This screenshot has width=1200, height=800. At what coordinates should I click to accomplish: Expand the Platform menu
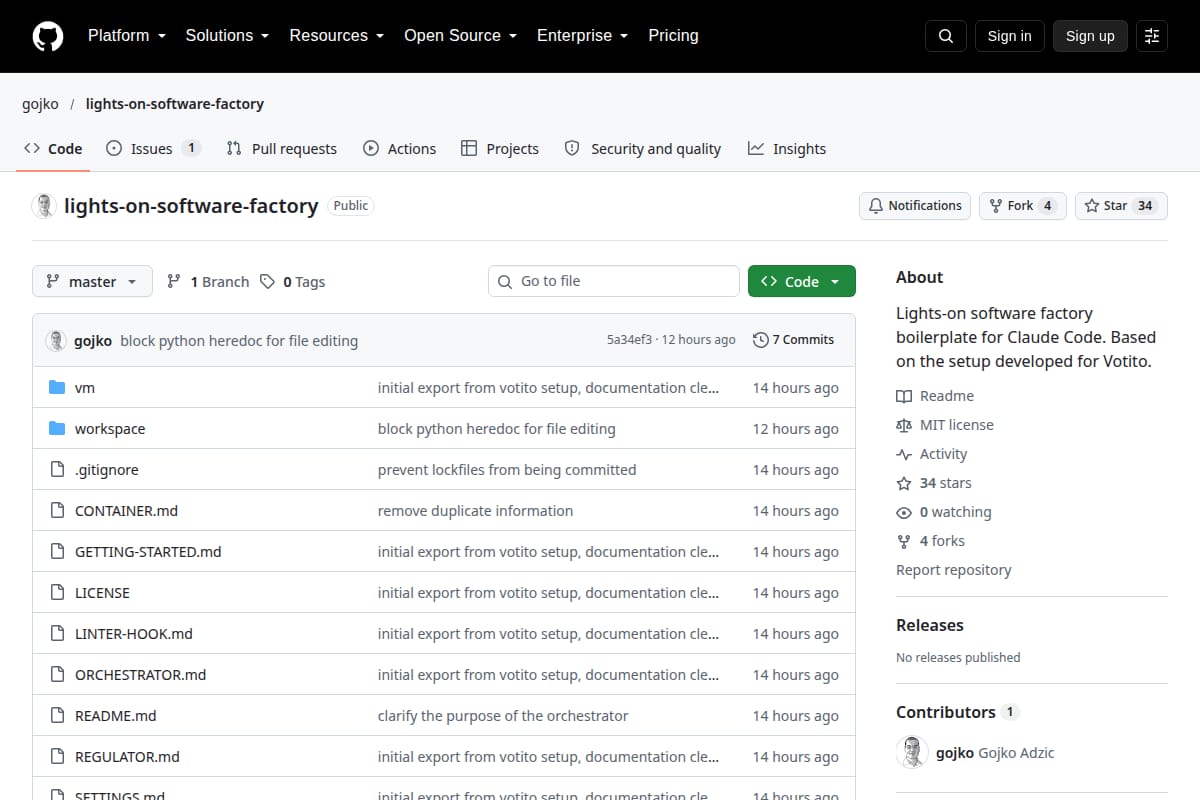tap(126, 36)
